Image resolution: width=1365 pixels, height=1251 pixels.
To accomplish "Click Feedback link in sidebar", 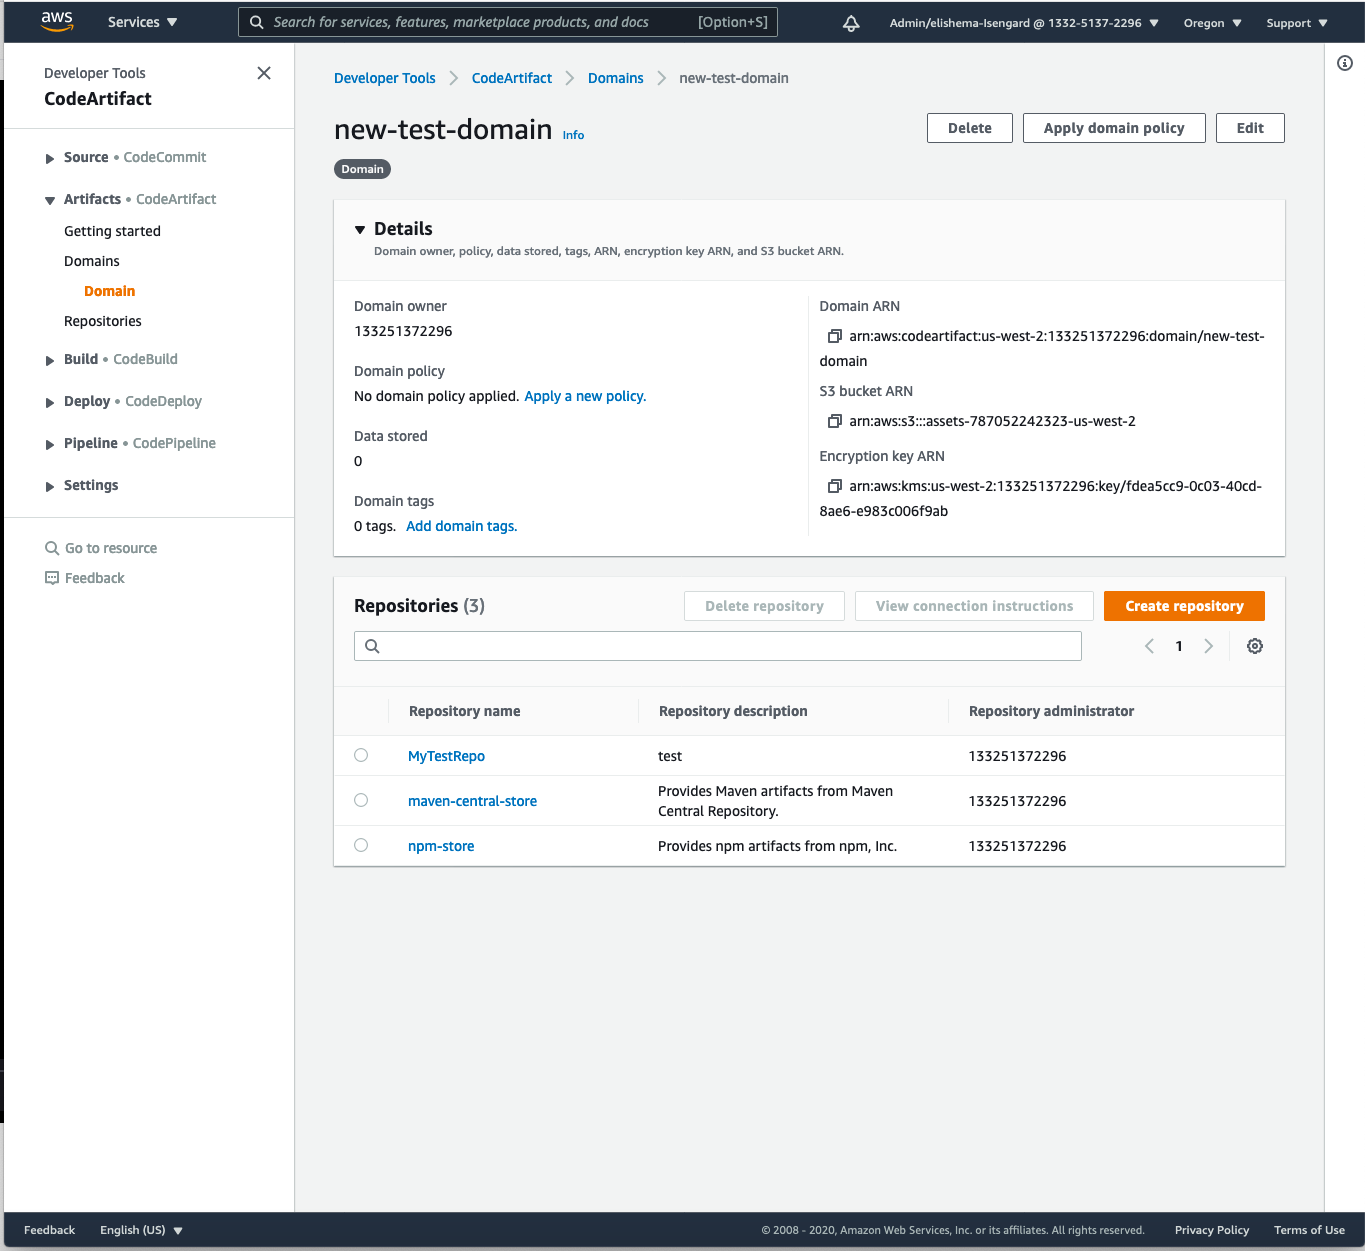I will pos(95,578).
